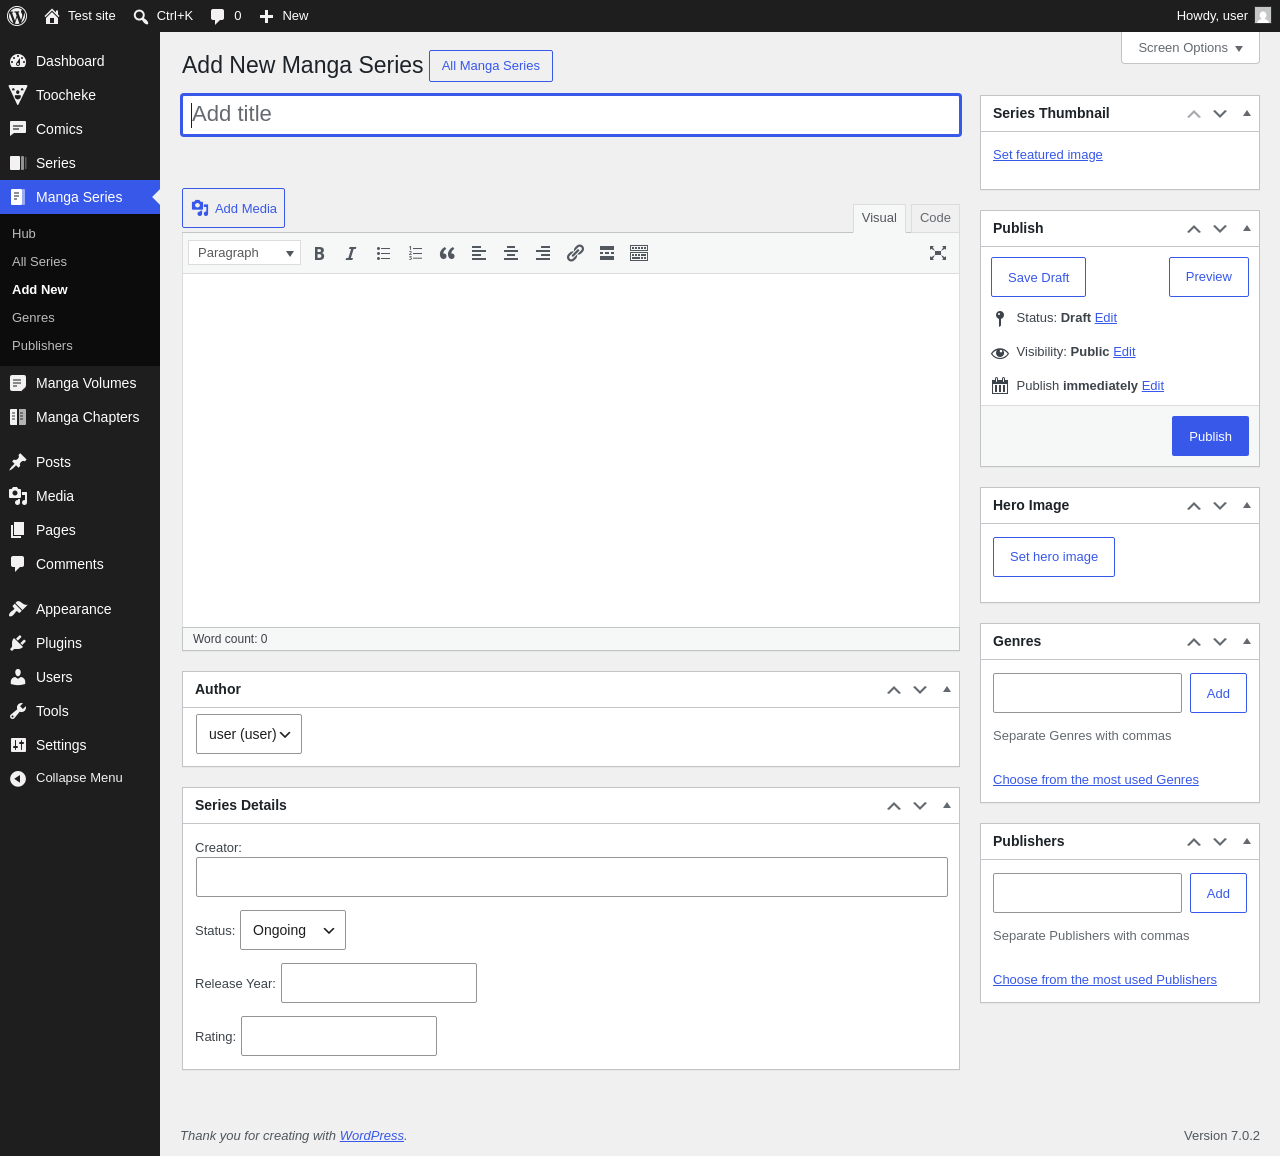The width and height of the screenshot is (1280, 1156).
Task: Open the Status Ongoing dropdown
Action: tap(293, 930)
